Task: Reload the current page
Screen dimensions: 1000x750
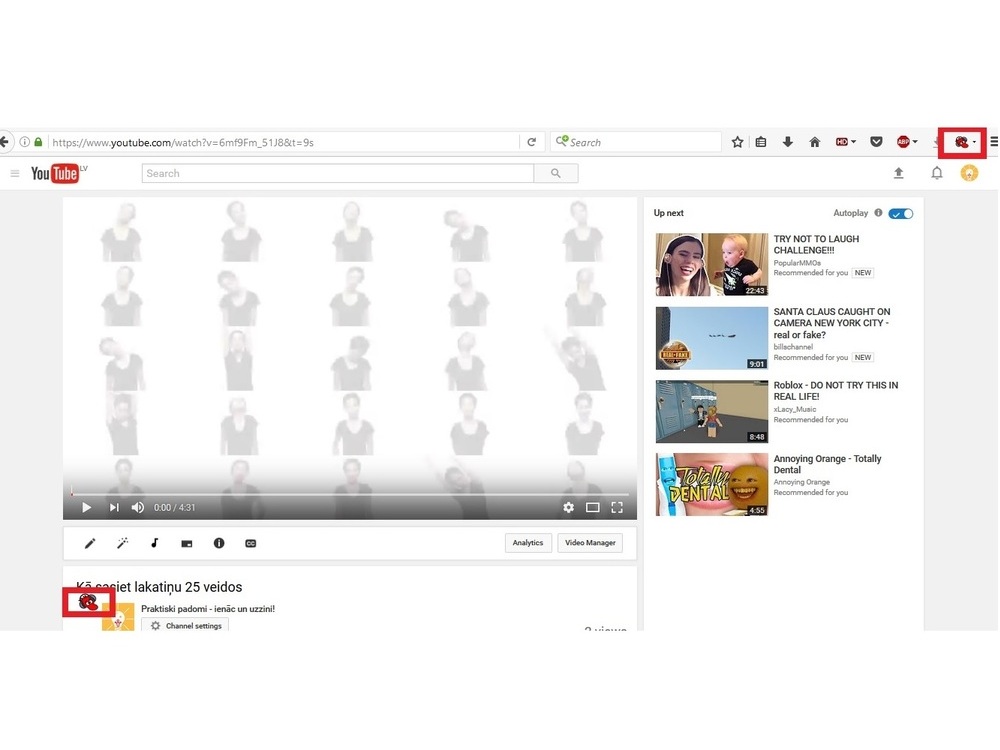Action: pyautogui.click(x=531, y=142)
